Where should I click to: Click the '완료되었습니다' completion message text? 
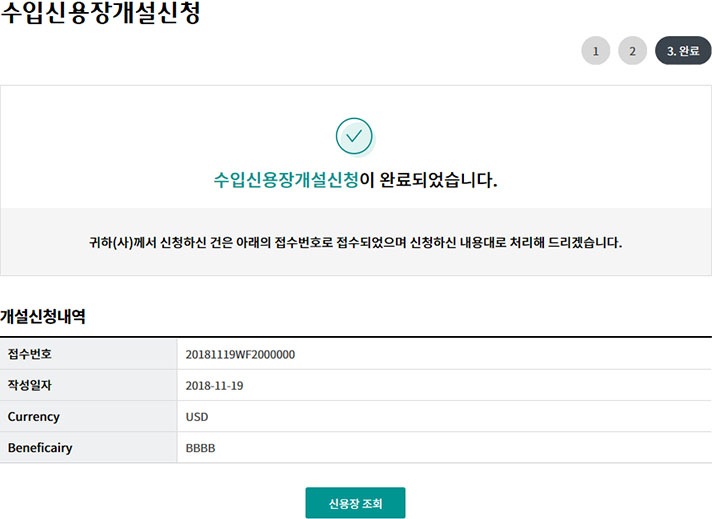click(428, 181)
